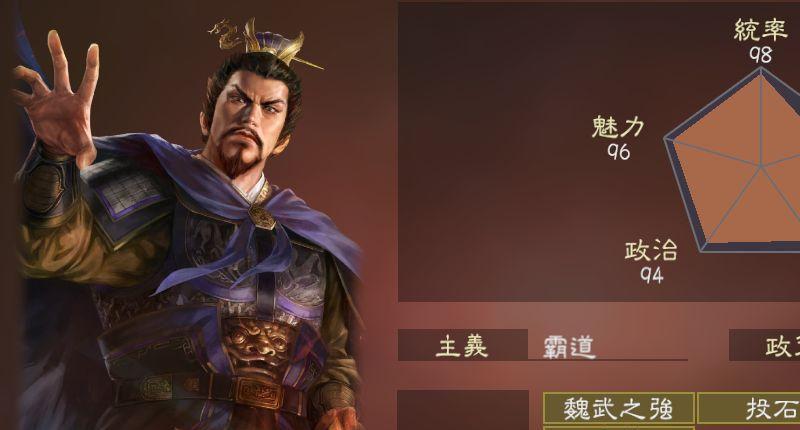
Task: Click the center of the pentagon radar chart
Action: click(761, 166)
